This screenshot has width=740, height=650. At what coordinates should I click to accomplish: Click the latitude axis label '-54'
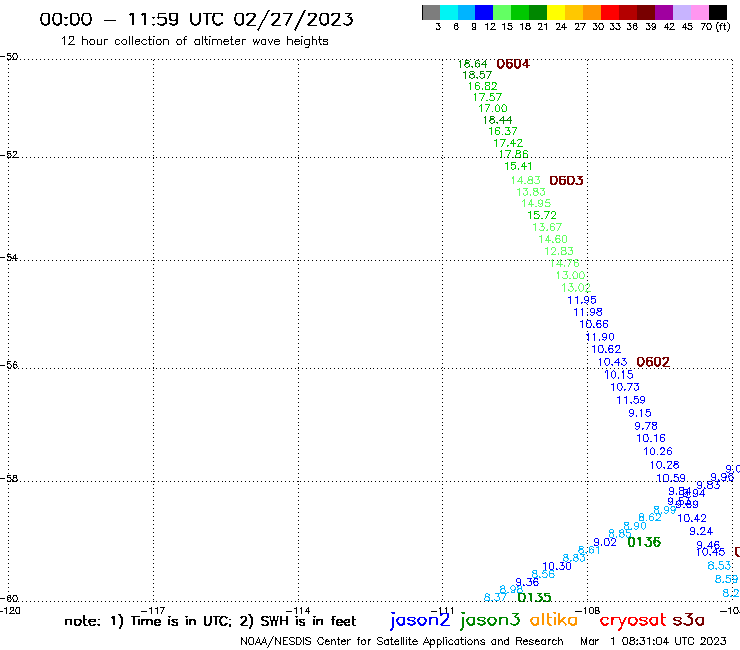click(9, 257)
